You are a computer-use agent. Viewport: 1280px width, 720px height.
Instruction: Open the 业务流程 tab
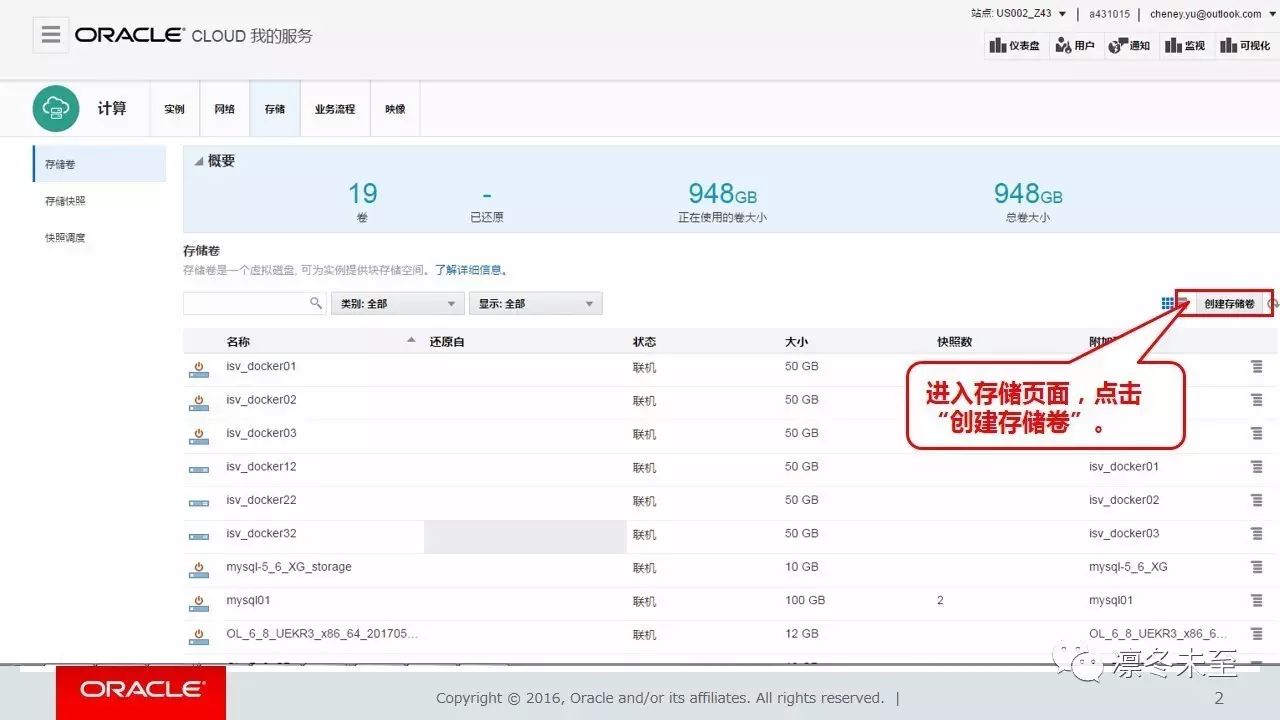pyautogui.click(x=335, y=109)
